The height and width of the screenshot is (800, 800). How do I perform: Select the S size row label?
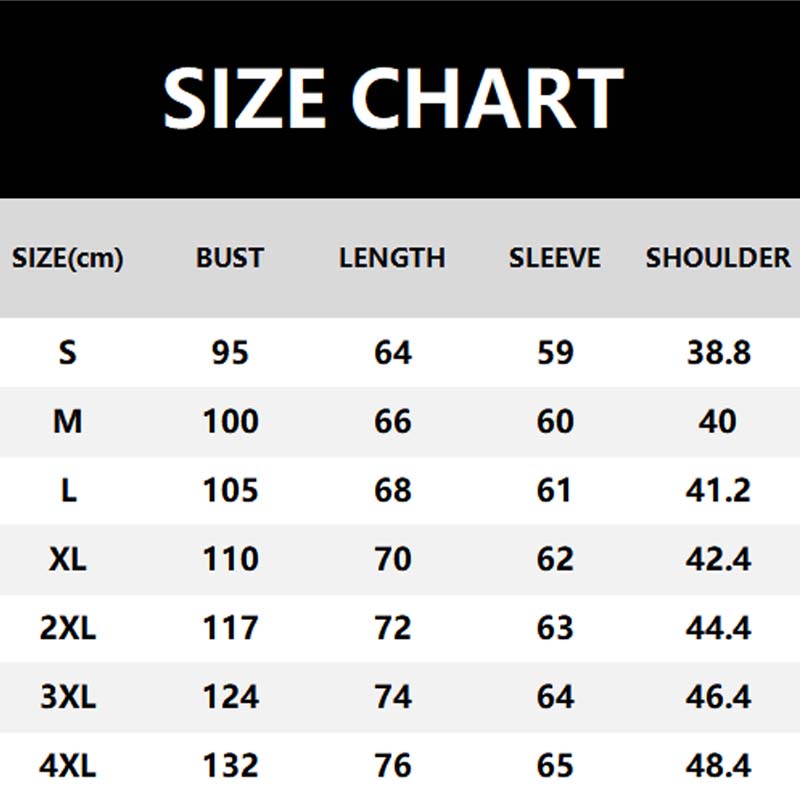coord(67,353)
